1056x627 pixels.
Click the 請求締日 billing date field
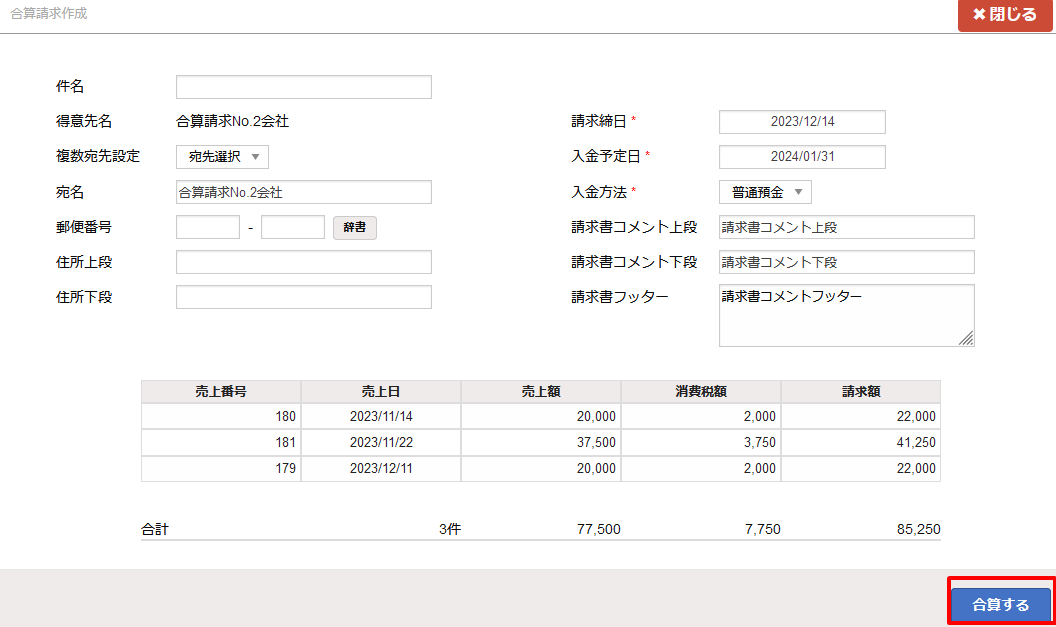tap(801, 121)
